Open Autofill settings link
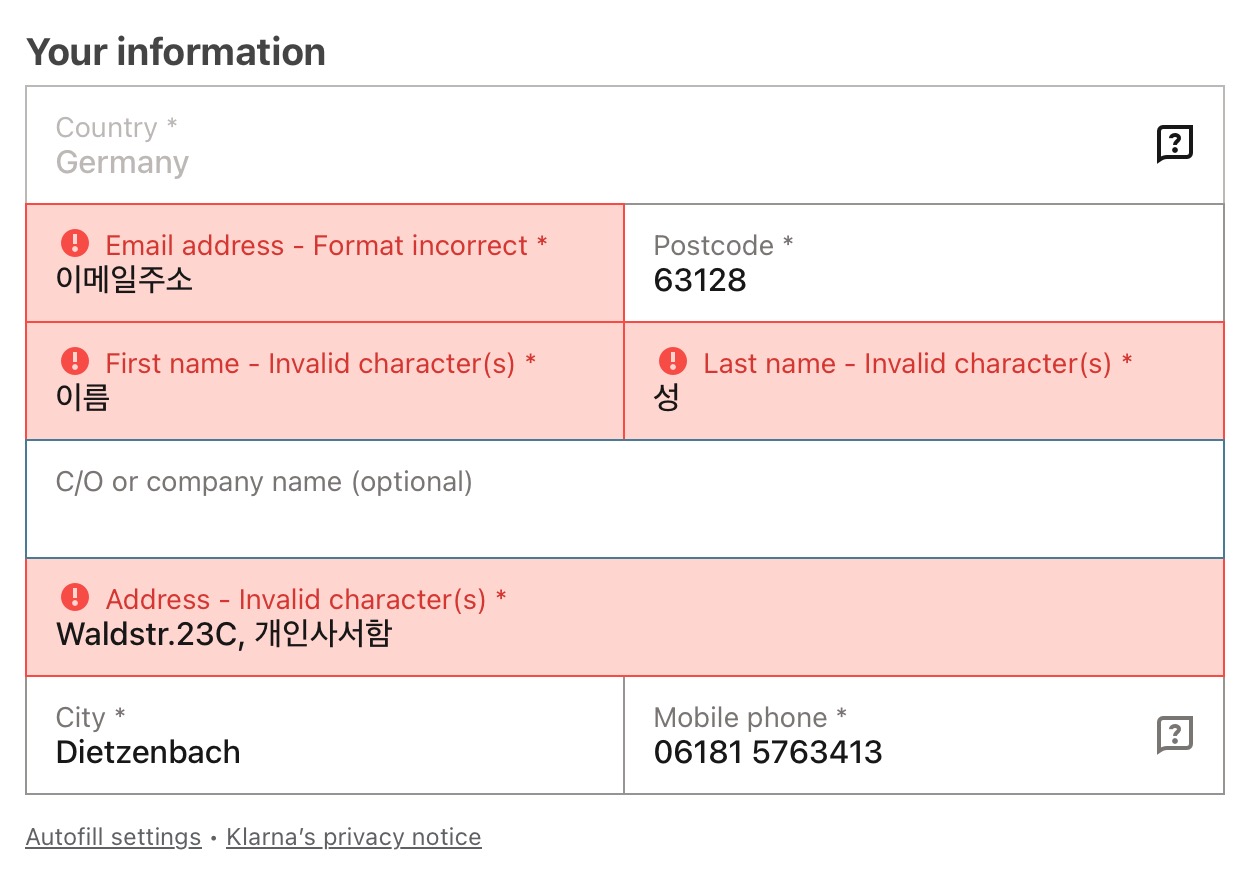 tap(113, 837)
